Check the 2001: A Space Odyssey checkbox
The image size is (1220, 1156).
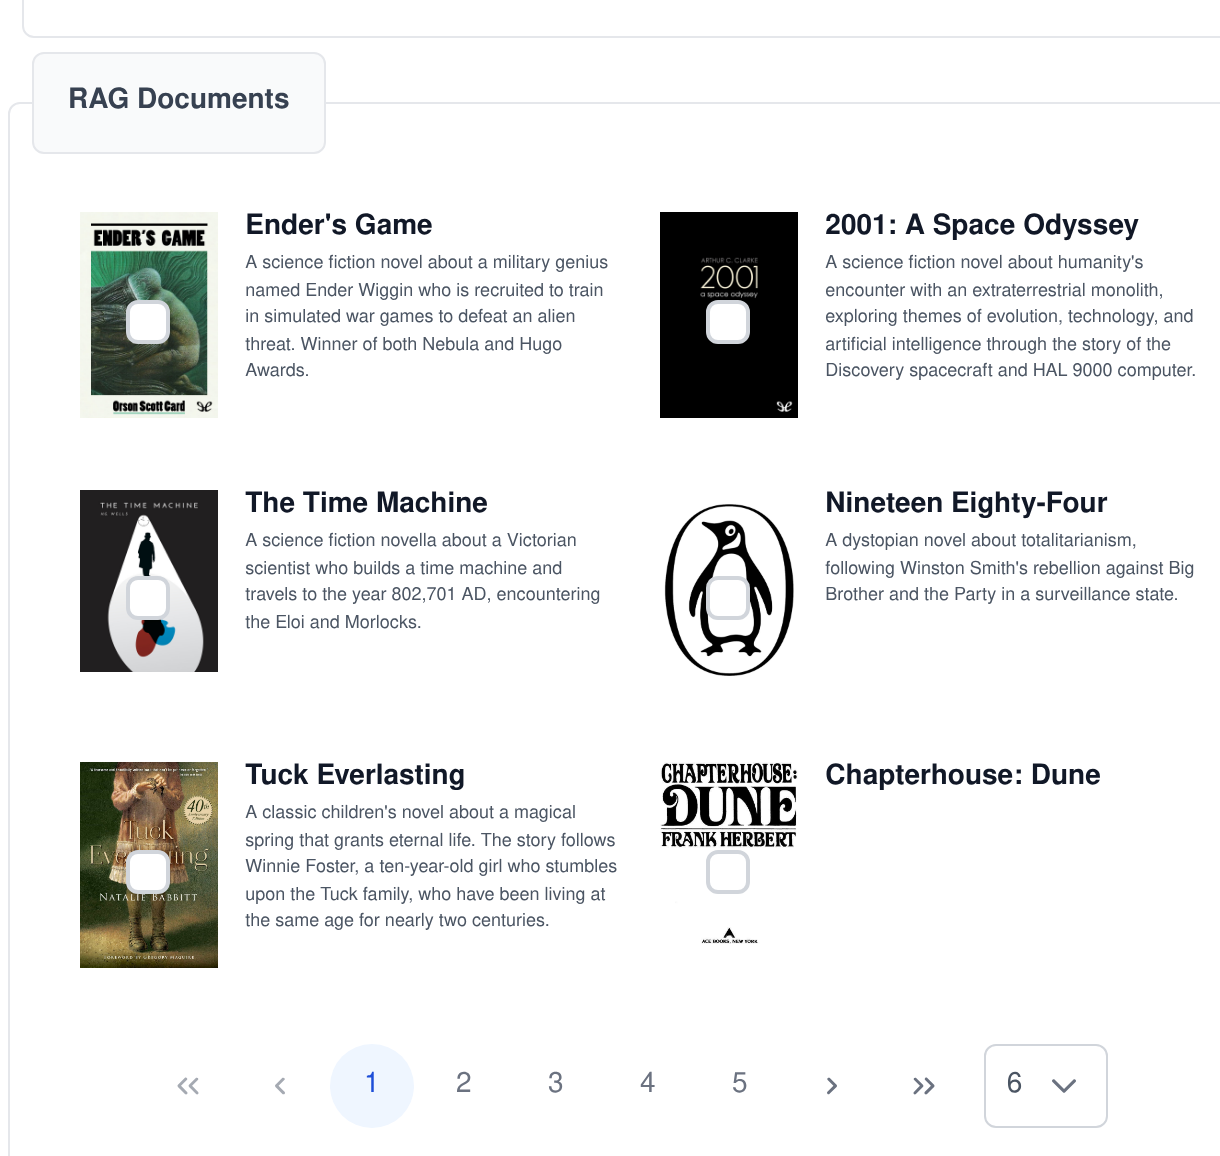728,322
